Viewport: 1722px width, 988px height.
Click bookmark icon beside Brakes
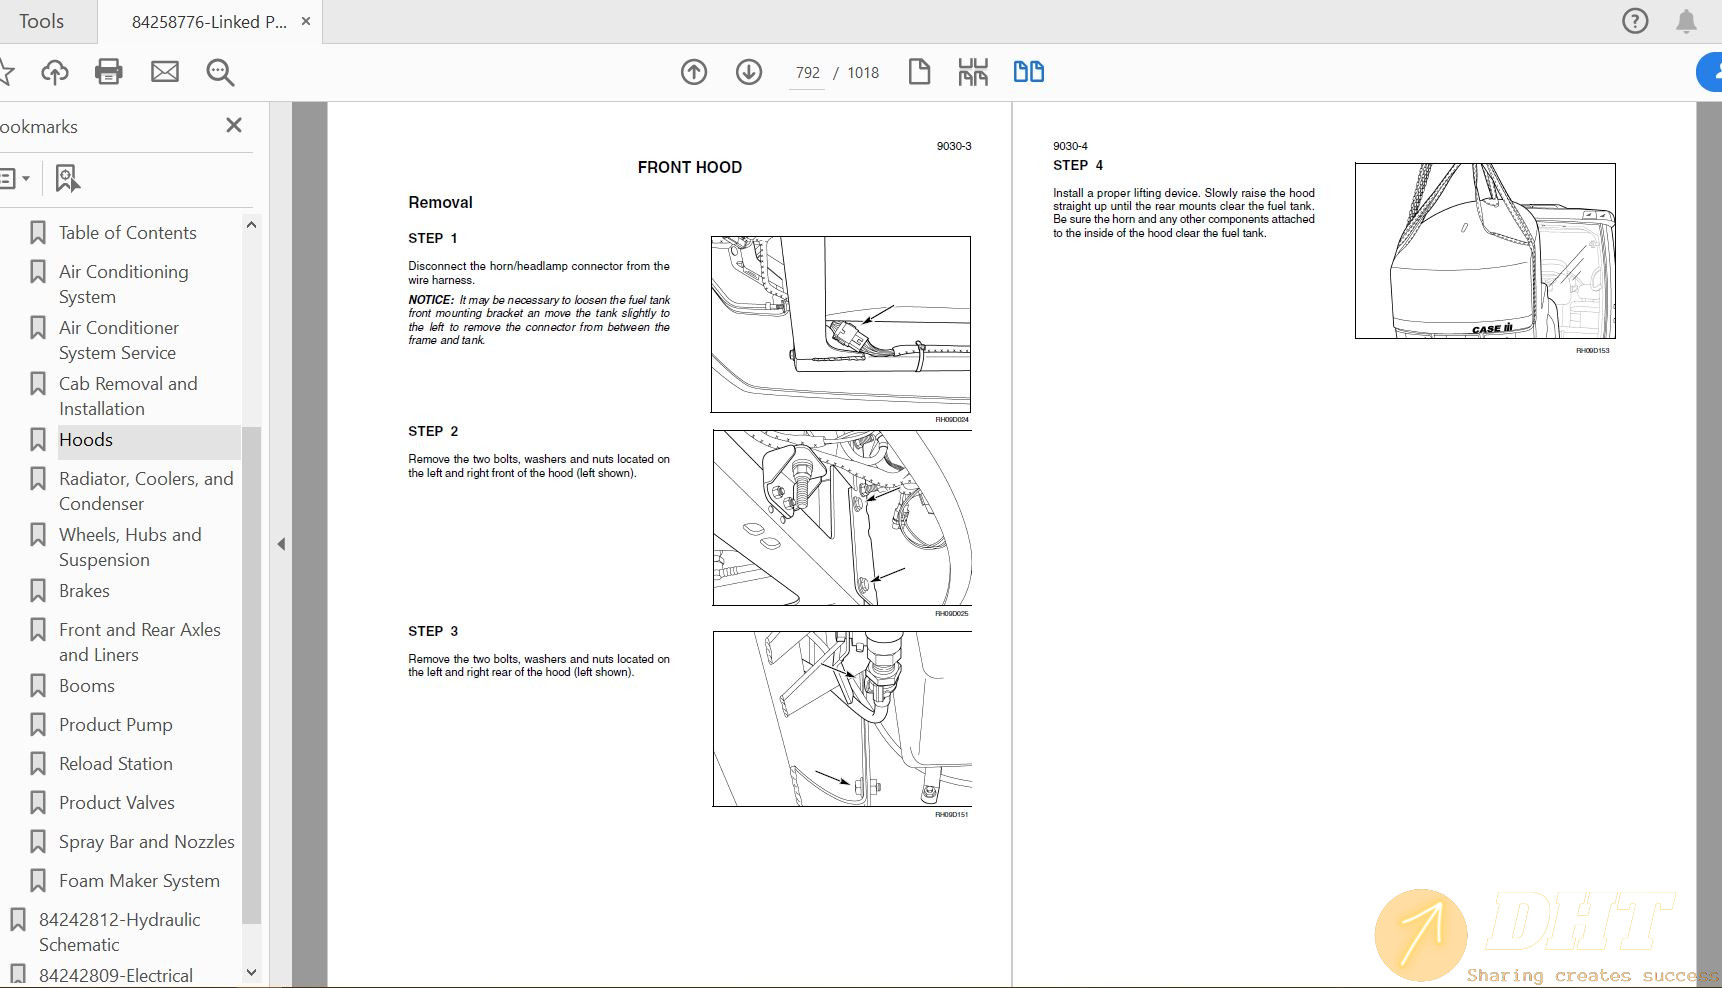[38, 591]
